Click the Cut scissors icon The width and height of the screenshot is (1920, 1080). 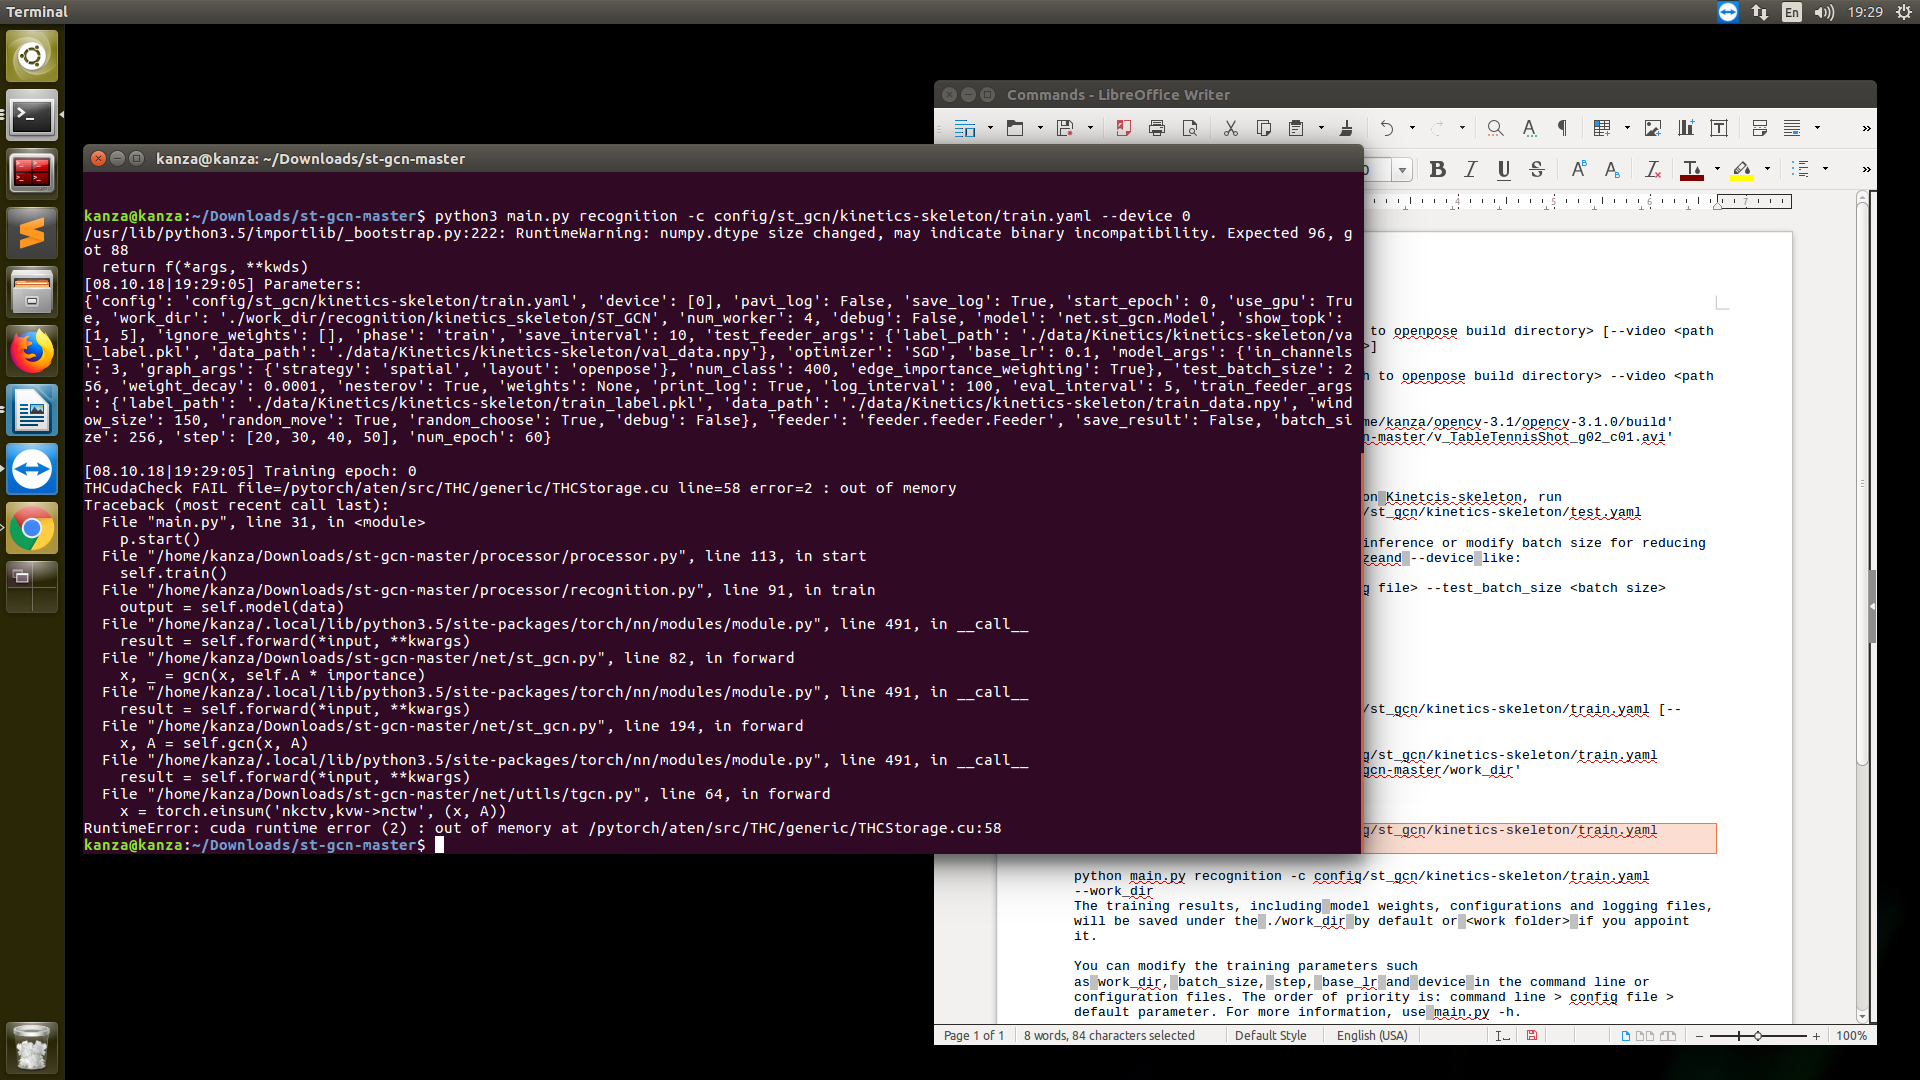click(1231, 128)
